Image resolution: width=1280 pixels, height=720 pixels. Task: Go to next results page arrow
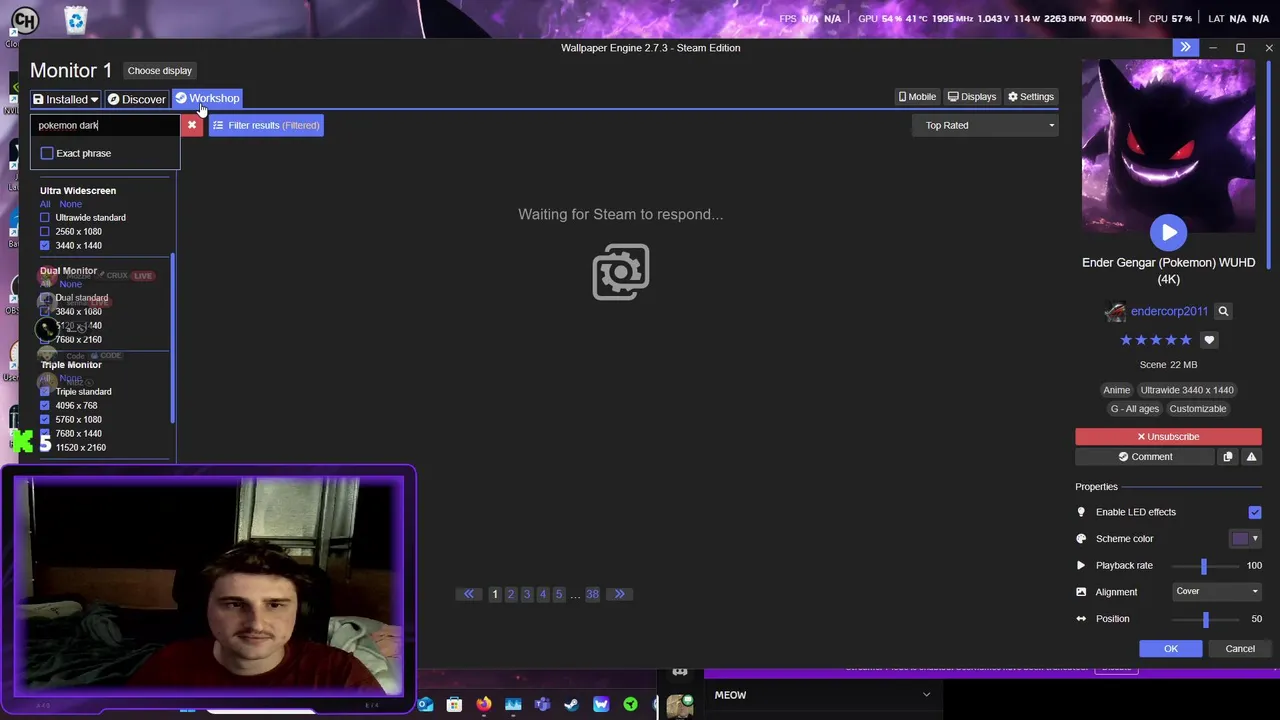pyautogui.click(x=619, y=594)
